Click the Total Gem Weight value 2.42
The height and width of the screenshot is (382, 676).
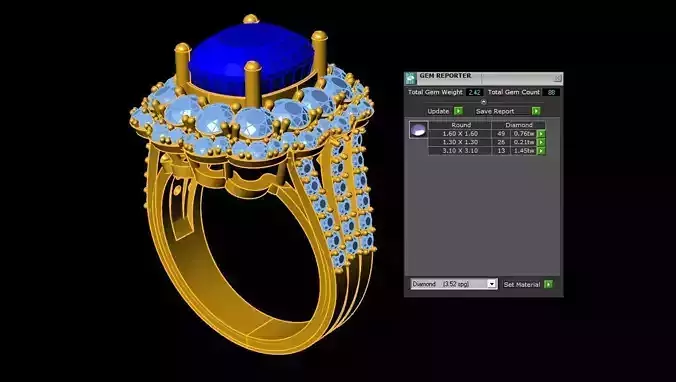(474, 92)
